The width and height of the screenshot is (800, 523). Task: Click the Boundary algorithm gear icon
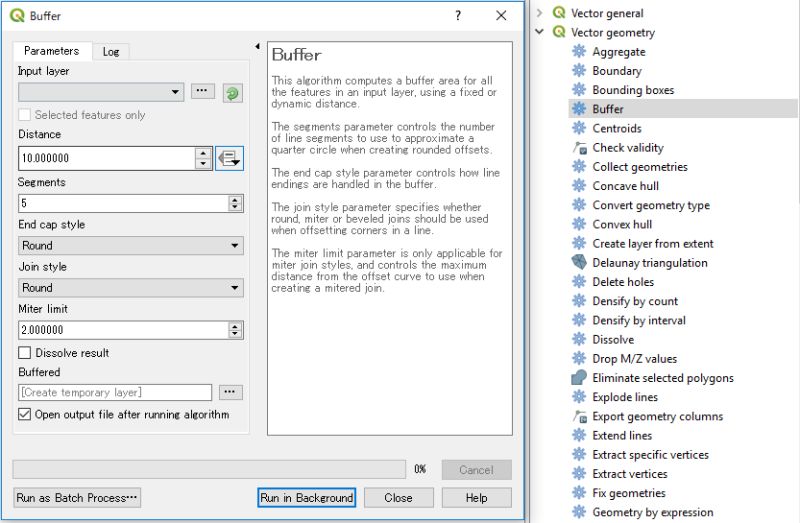(x=579, y=70)
